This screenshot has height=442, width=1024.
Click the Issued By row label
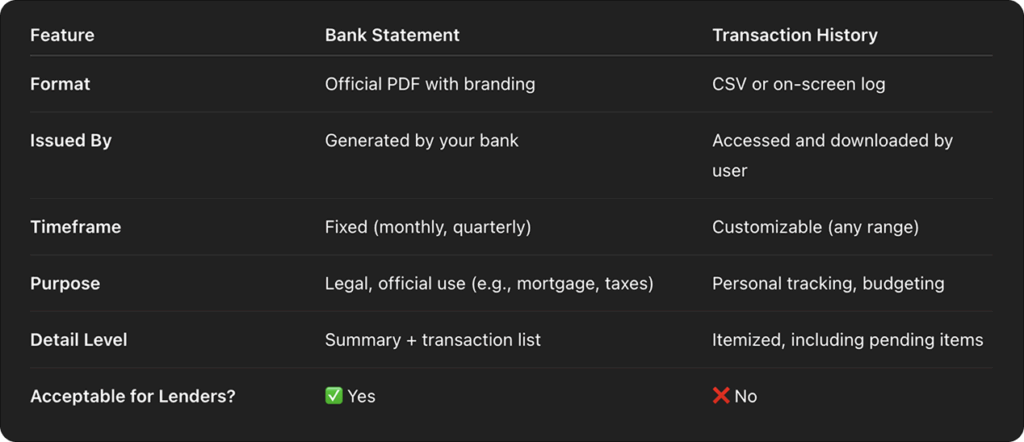[x=71, y=140]
